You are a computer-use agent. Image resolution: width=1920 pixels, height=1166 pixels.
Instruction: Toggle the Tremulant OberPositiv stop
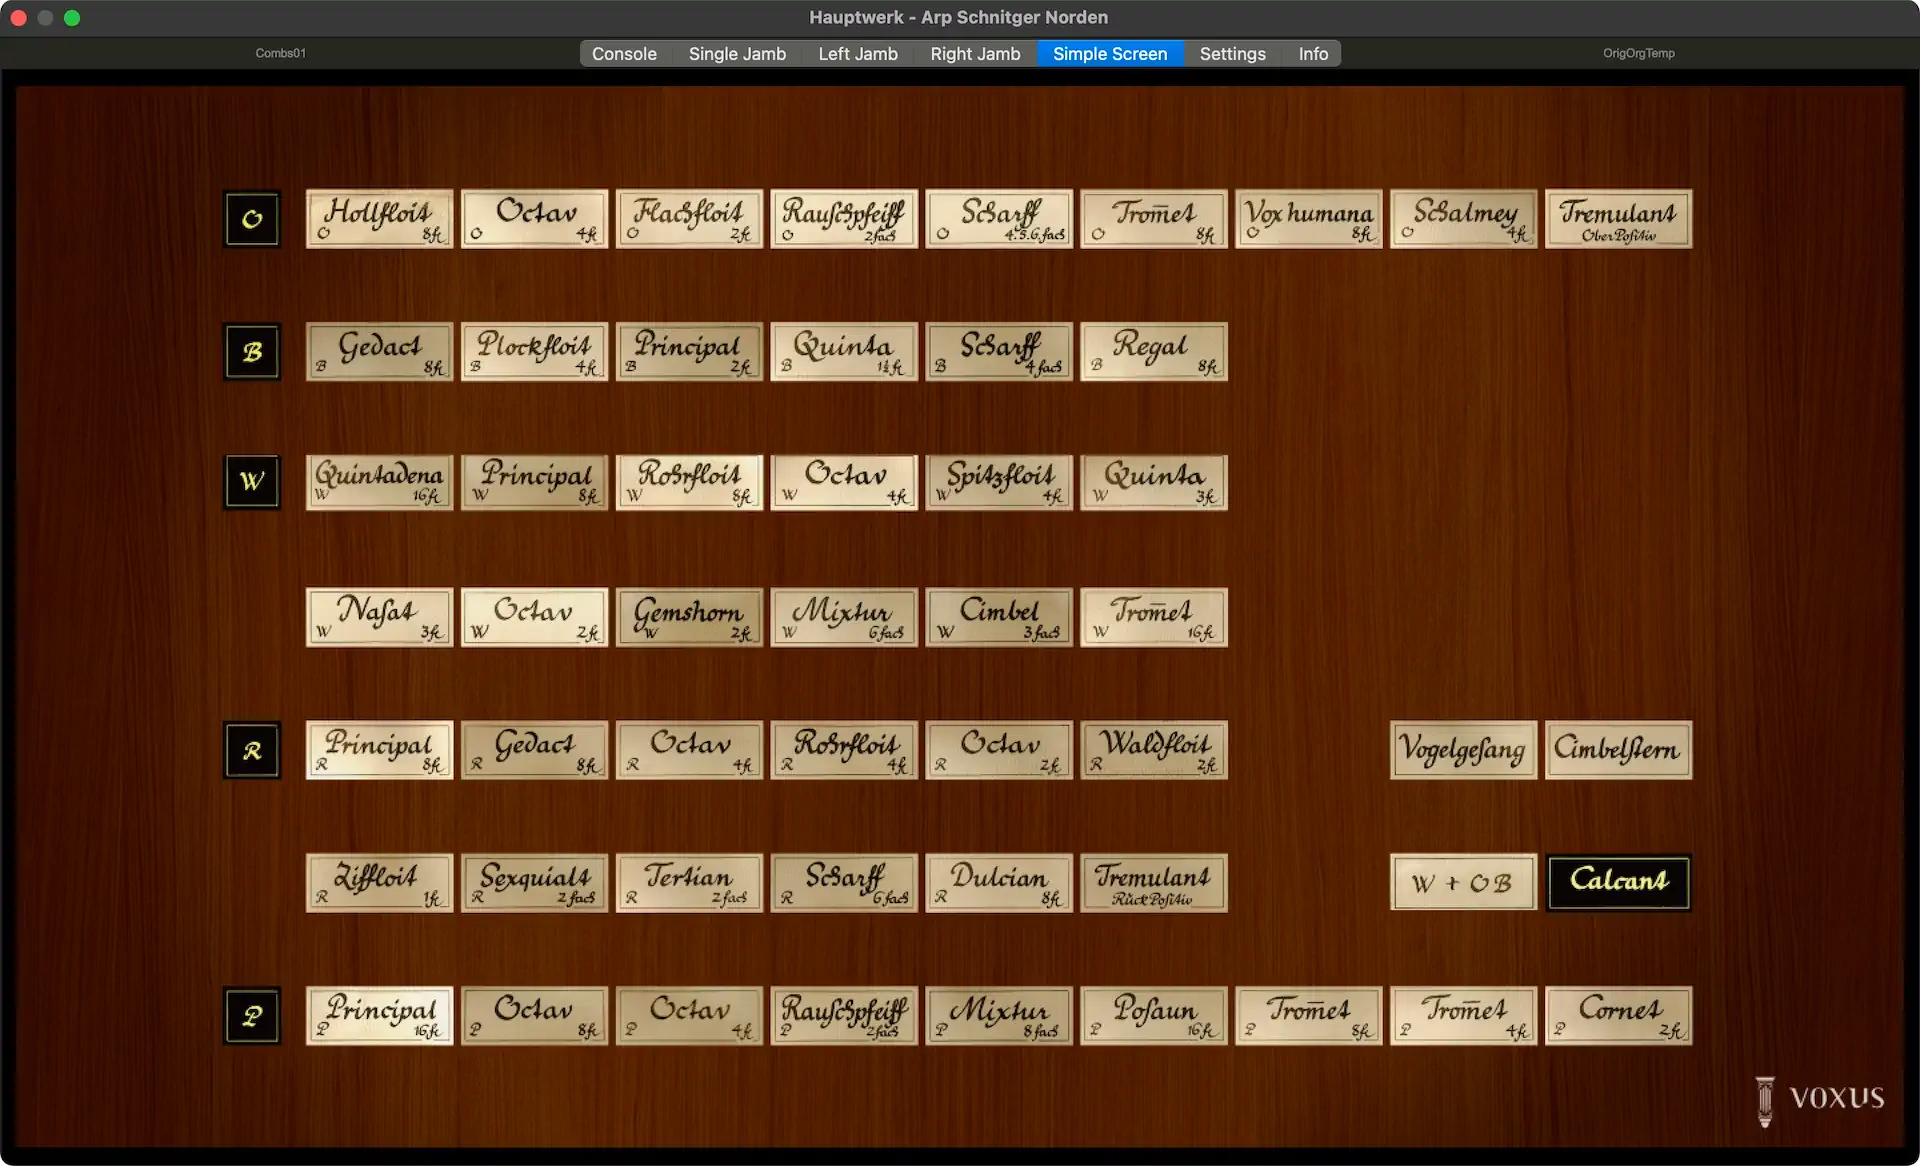[1618, 219]
